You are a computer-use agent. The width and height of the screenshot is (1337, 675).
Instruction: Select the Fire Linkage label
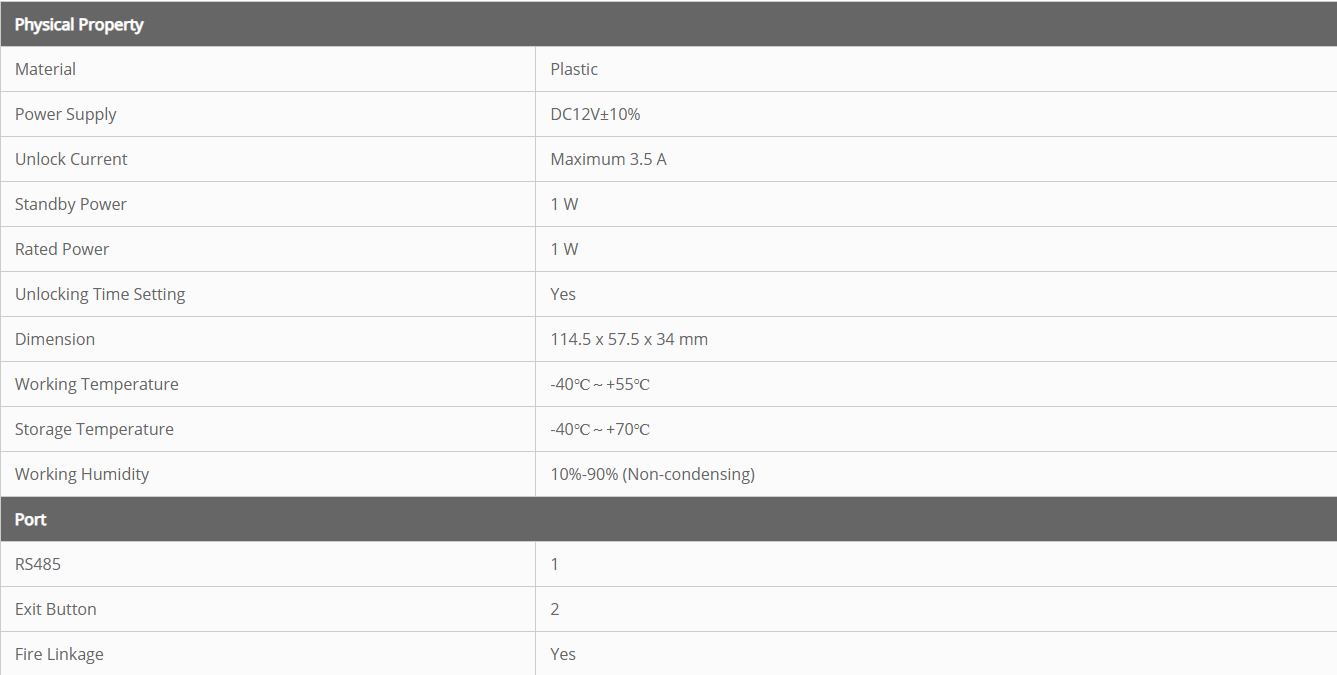[x=59, y=654]
